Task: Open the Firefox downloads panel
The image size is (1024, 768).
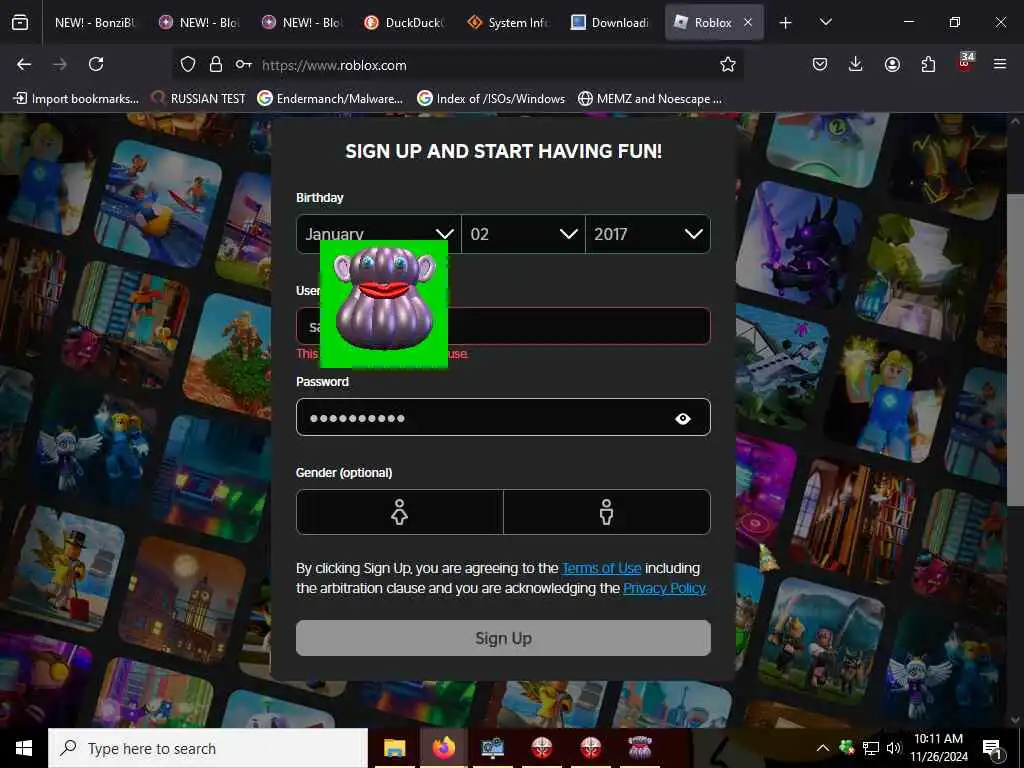Action: (856, 64)
